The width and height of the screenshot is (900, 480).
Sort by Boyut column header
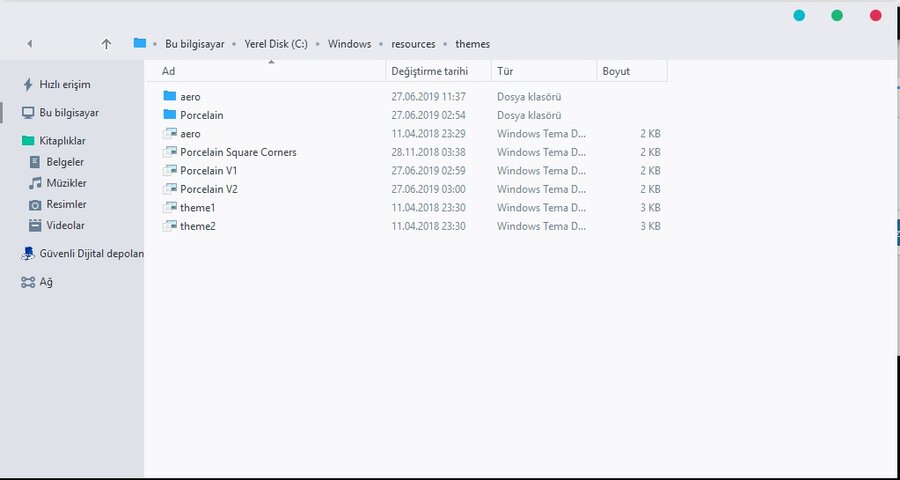(x=616, y=71)
